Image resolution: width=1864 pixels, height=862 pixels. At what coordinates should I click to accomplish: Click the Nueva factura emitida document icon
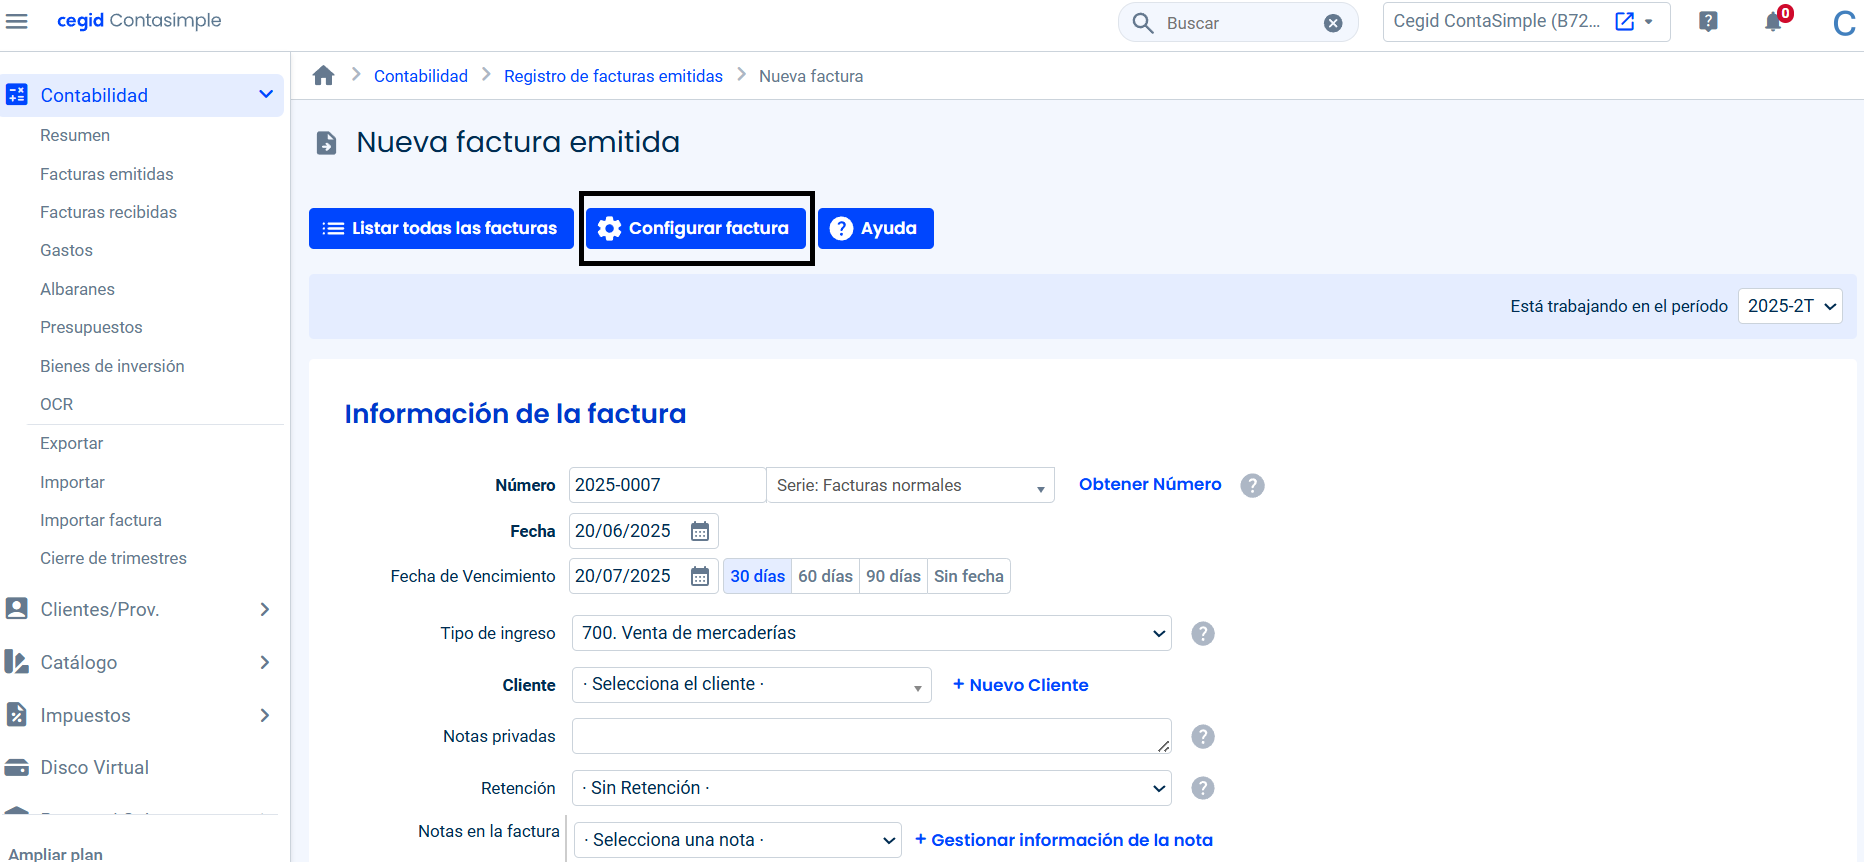click(x=326, y=143)
